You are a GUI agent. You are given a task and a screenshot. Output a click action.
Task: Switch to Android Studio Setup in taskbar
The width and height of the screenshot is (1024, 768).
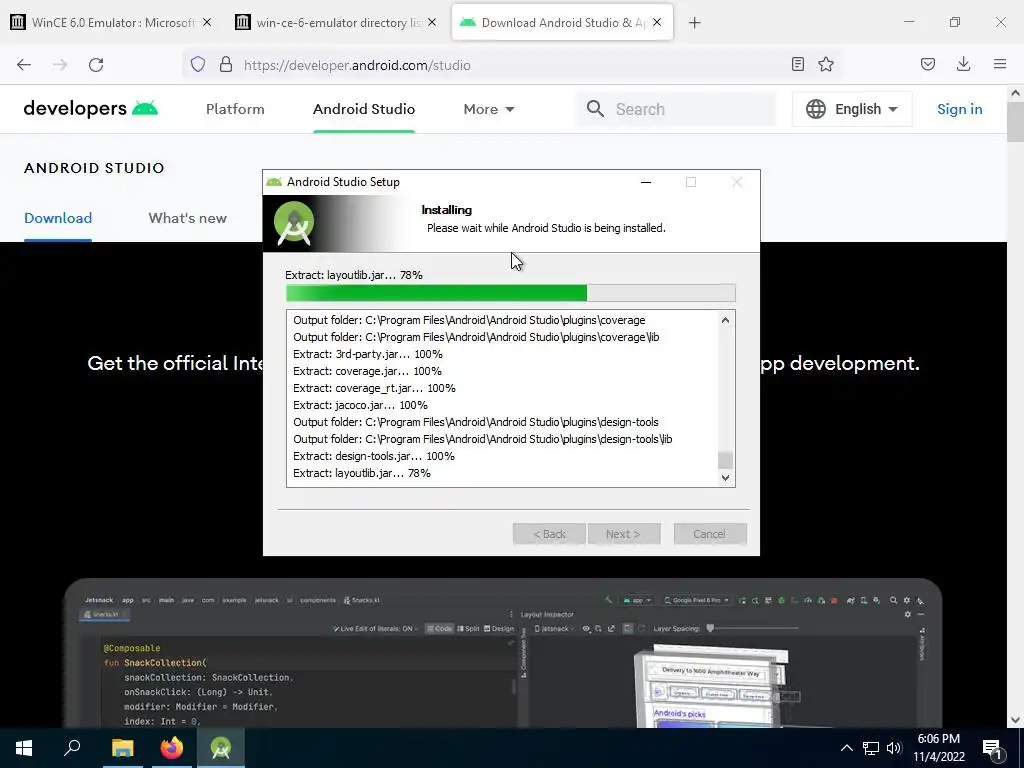point(221,748)
